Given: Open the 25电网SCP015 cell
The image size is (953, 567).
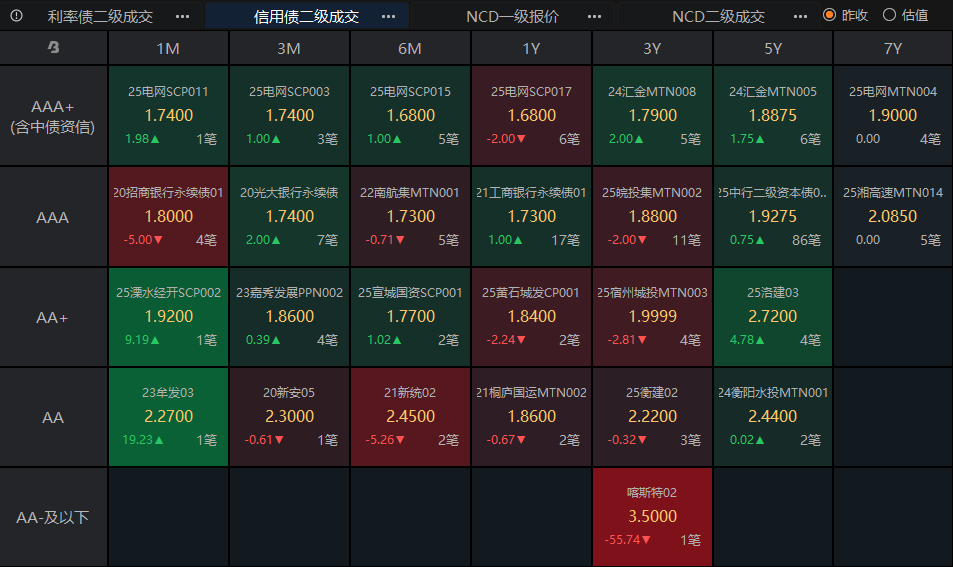Looking at the screenshot, I should (x=410, y=115).
